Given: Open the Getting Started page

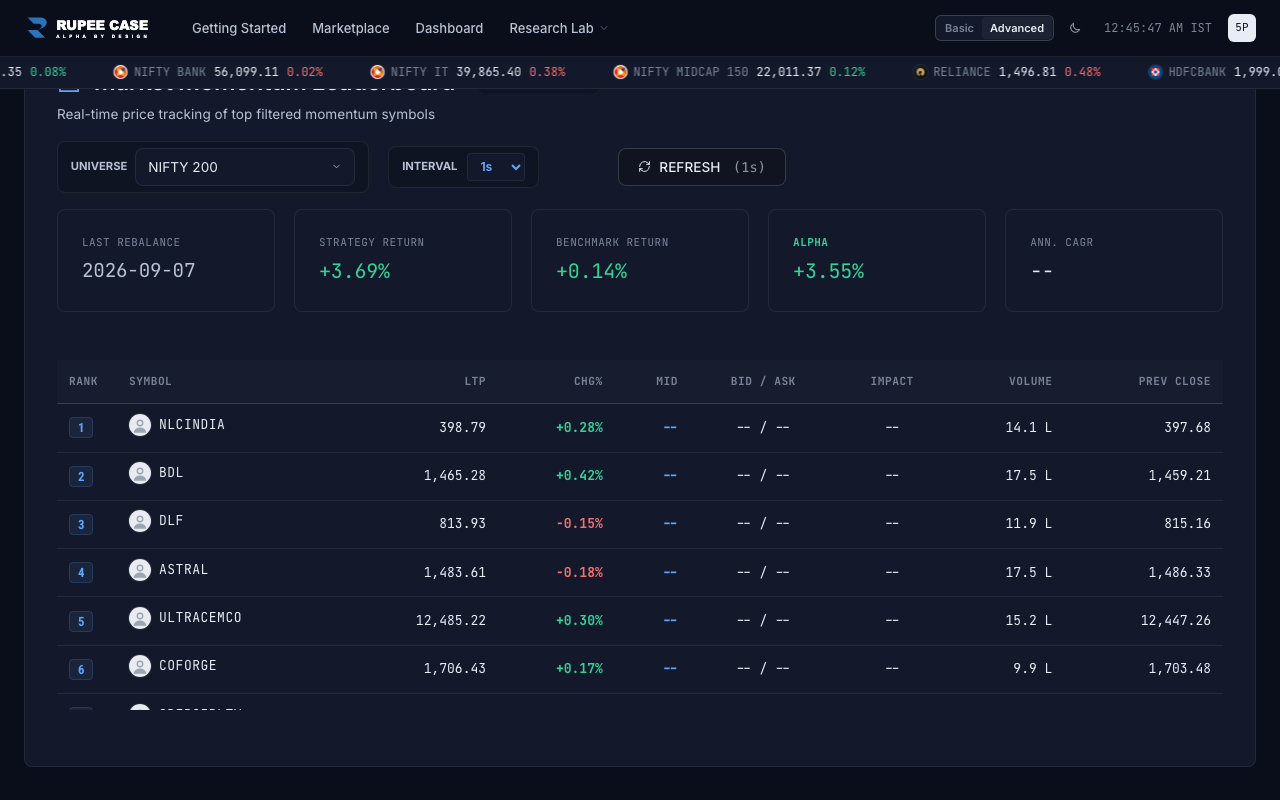Looking at the screenshot, I should tap(239, 28).
